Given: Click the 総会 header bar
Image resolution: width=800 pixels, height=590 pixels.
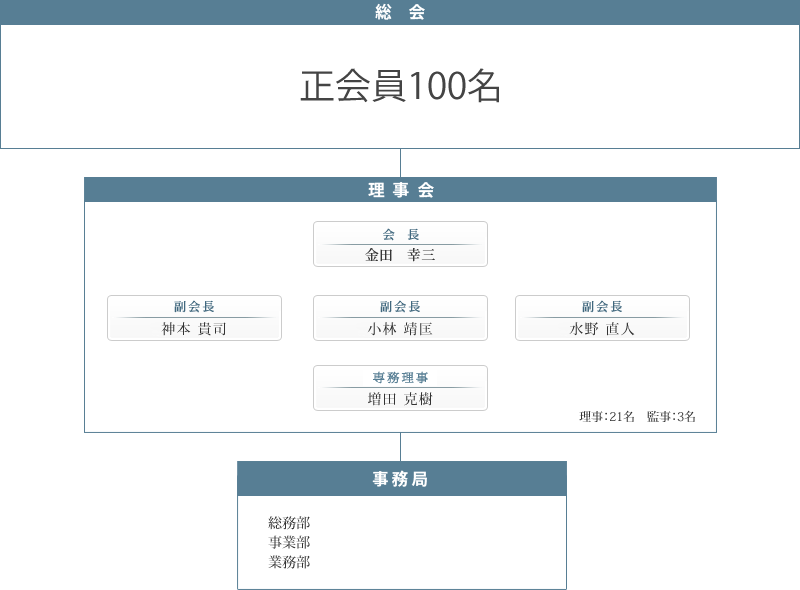Looking at the screenshot, I should [x=400, y=12].
